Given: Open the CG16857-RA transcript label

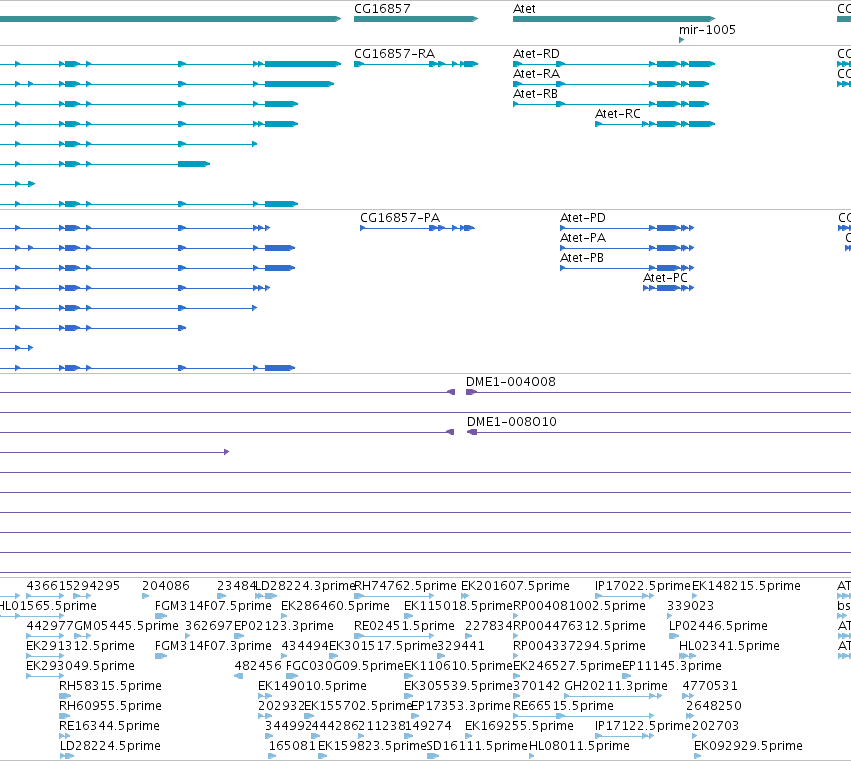Looking at the screenshot, I should click(x=394, y=54).
